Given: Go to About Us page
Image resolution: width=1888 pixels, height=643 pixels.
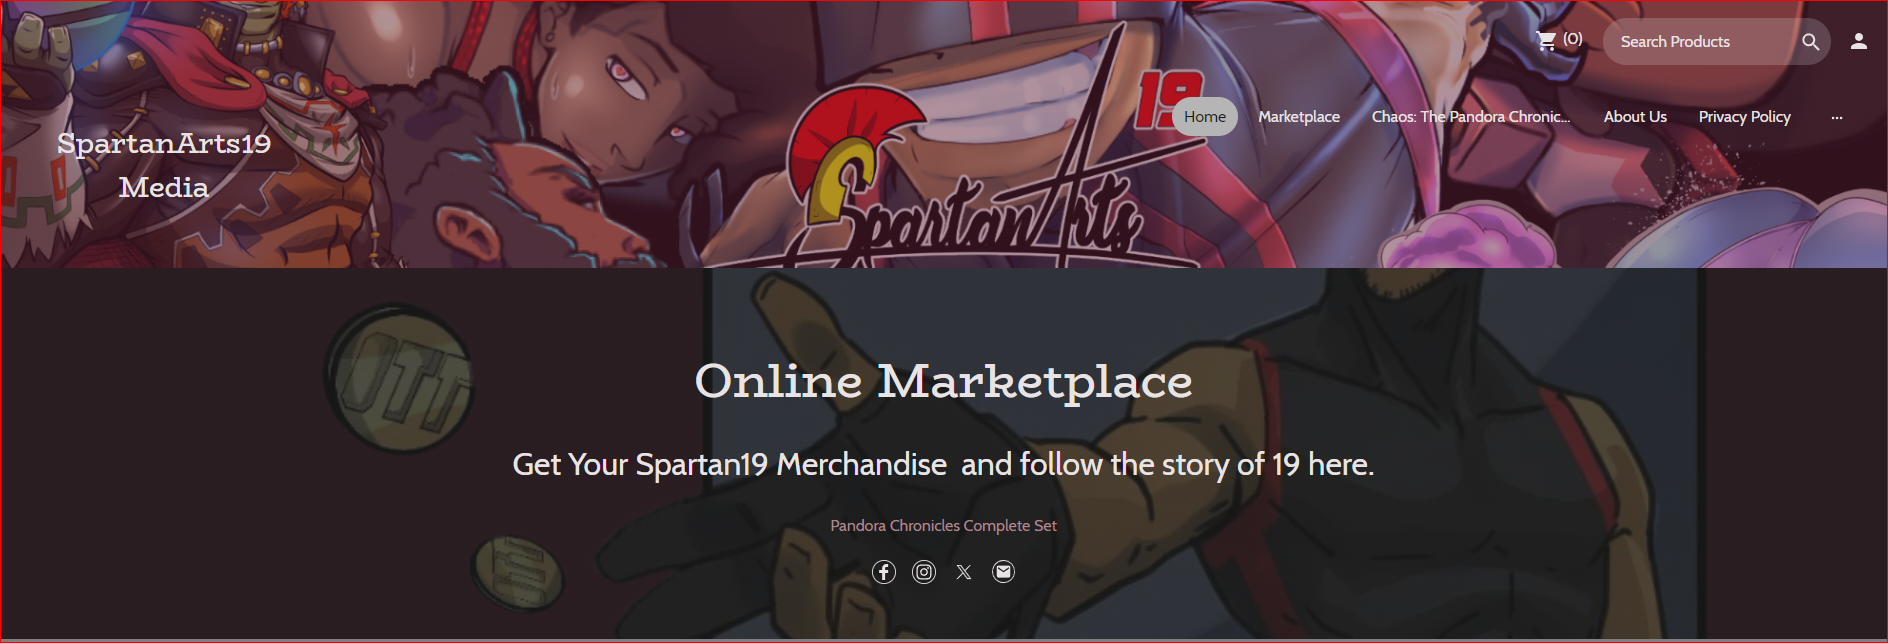Looking at the screenshot, I should point(1635,117).
